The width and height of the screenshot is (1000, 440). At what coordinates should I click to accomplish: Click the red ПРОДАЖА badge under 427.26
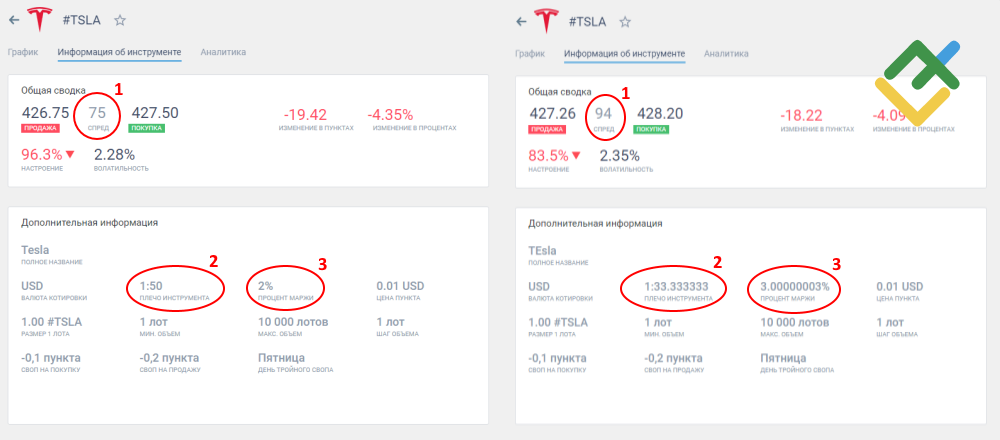pos(547,129)
